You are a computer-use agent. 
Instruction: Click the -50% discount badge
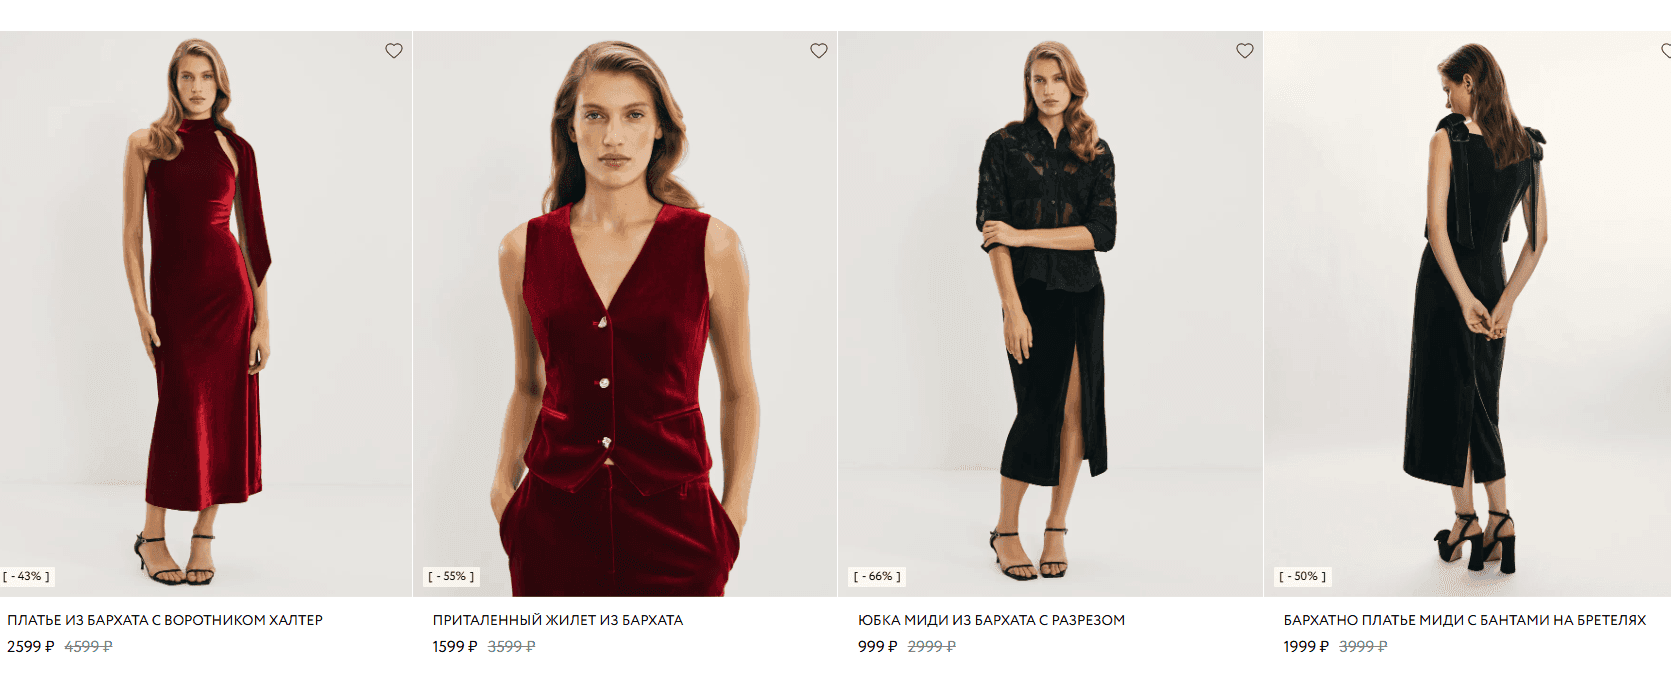click(x=1302, y=577)
